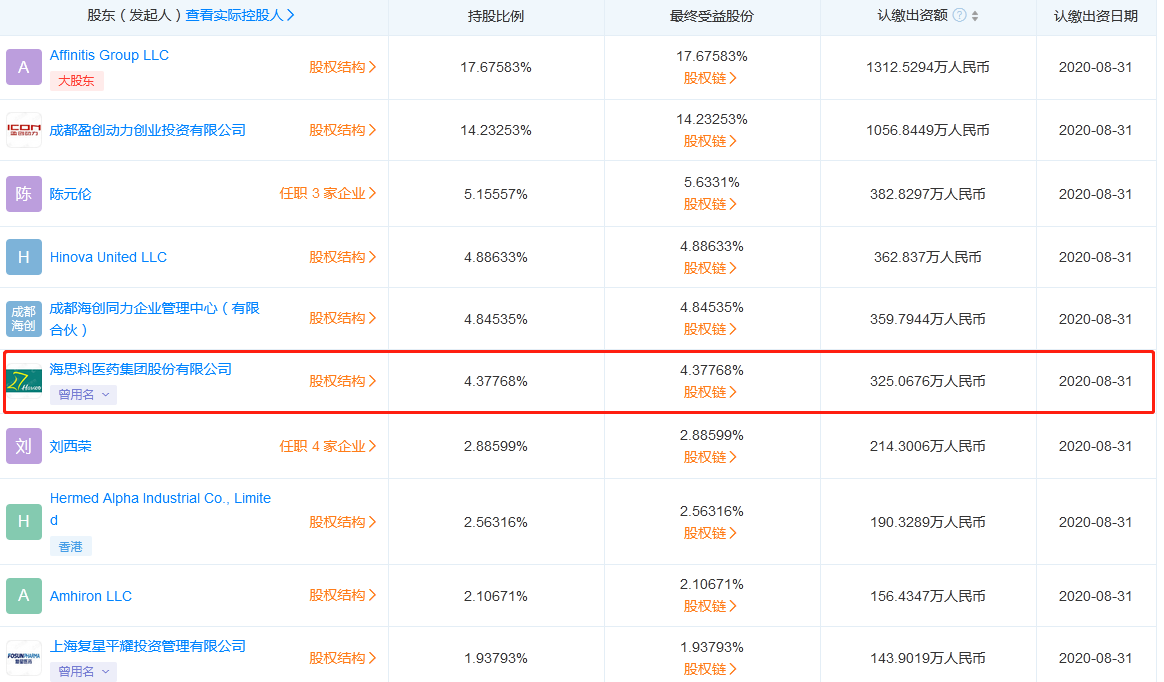Open 成都海创同力企业管理中心 link

coord(154,319)
